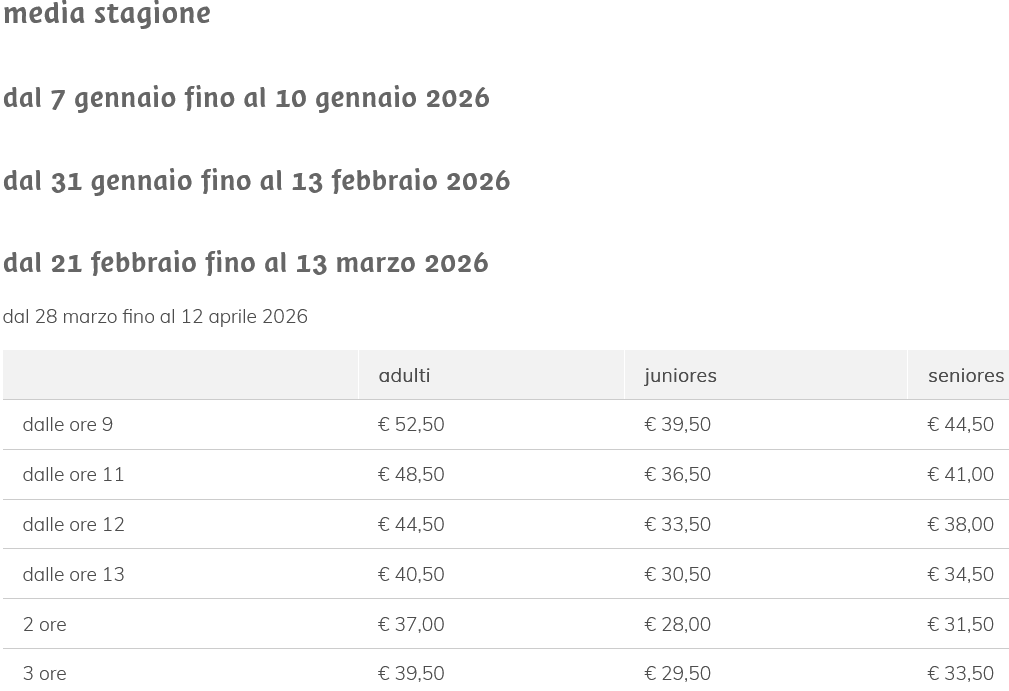This screenshot has height=691, width=1009.
Task: Click the "dalle ore 11" row label
Action: (73, 474)
